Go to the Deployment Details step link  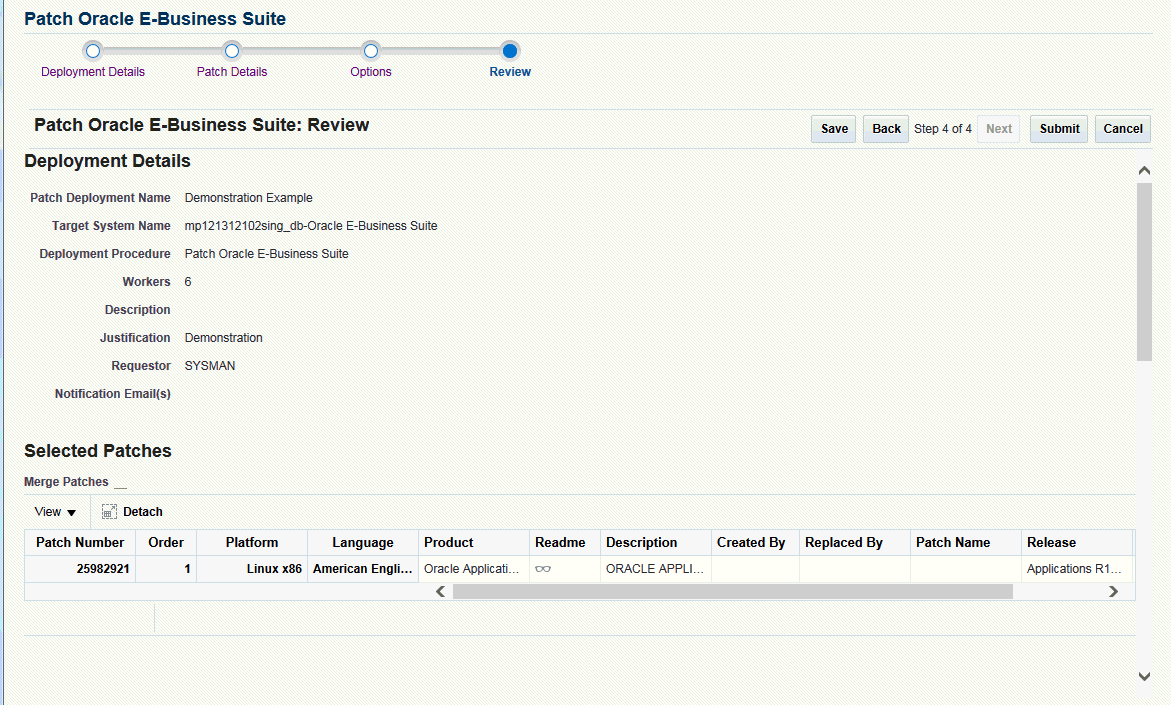93,72
